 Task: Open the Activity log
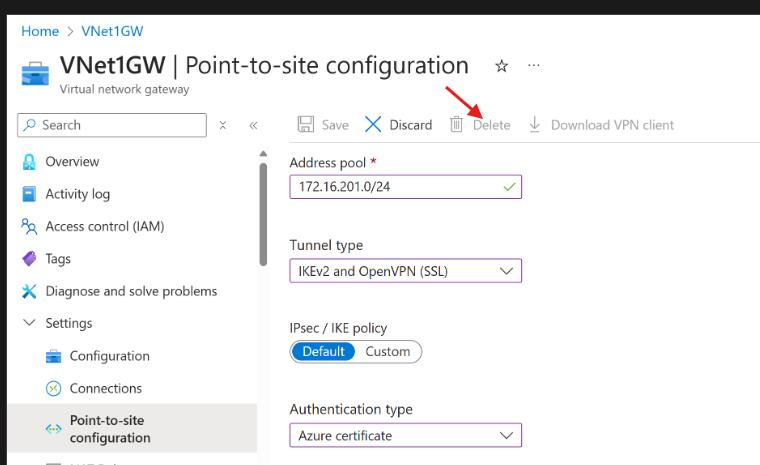(78, 194)
